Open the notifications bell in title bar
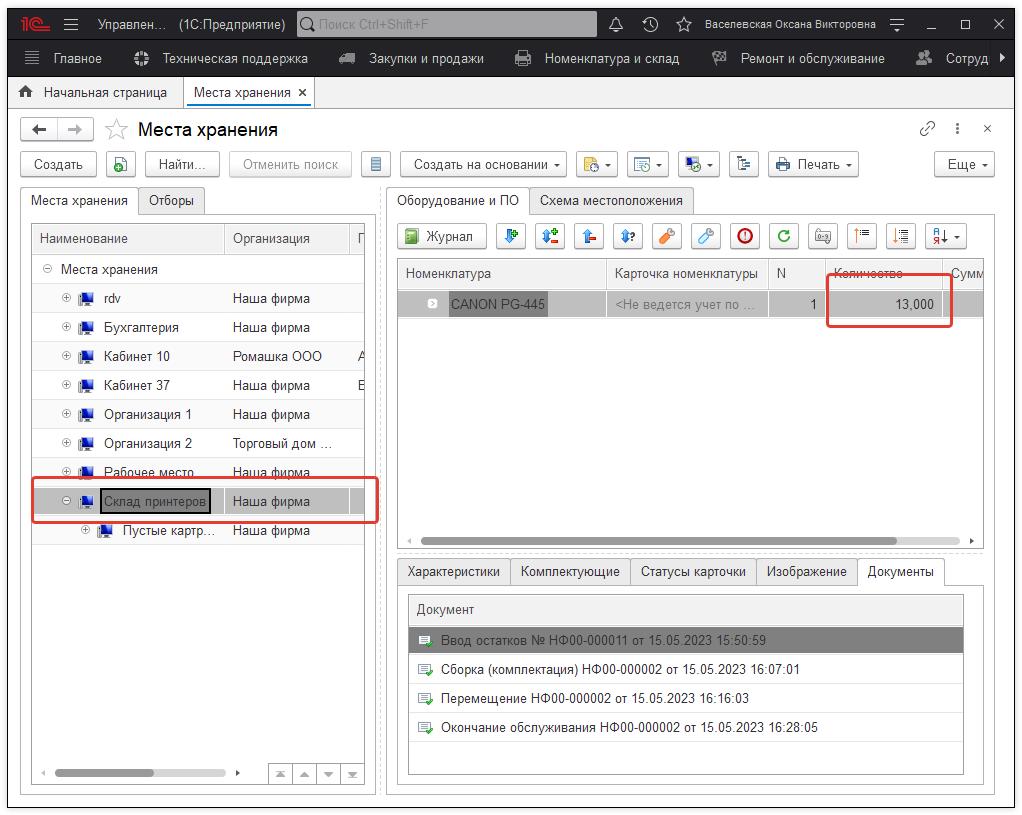The image size is (1022, 815). 616,24
